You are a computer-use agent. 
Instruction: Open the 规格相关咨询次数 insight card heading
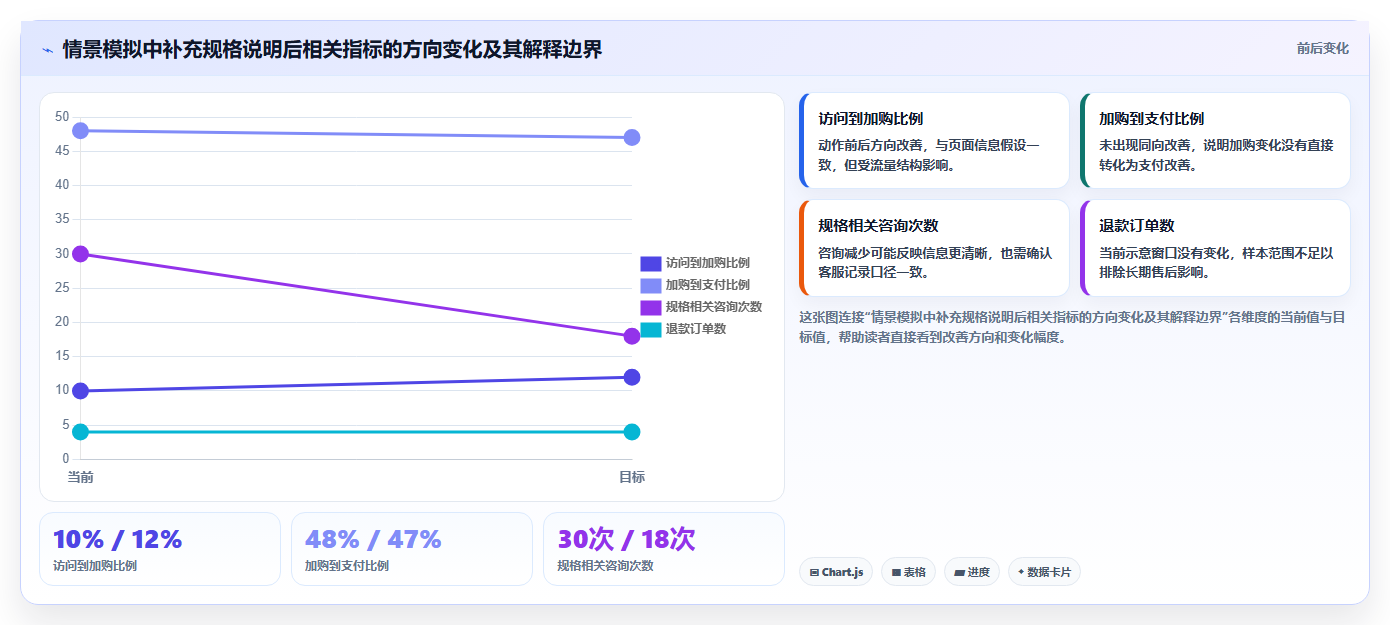coord(878,226)
